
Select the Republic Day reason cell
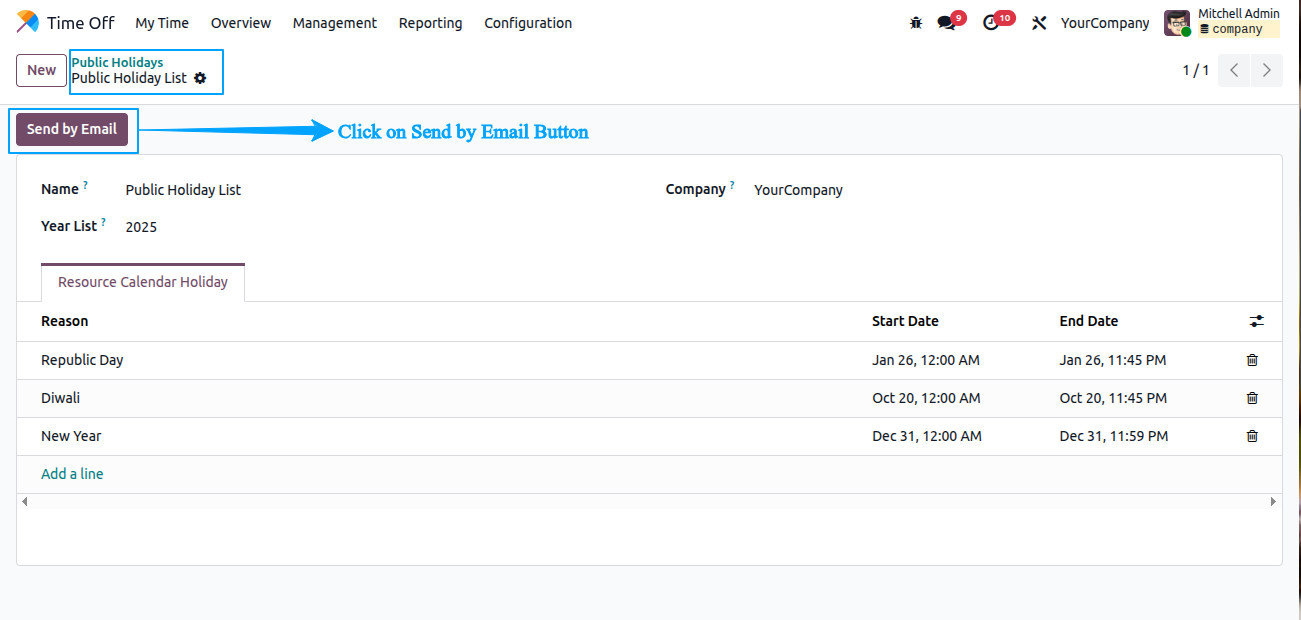82,360
